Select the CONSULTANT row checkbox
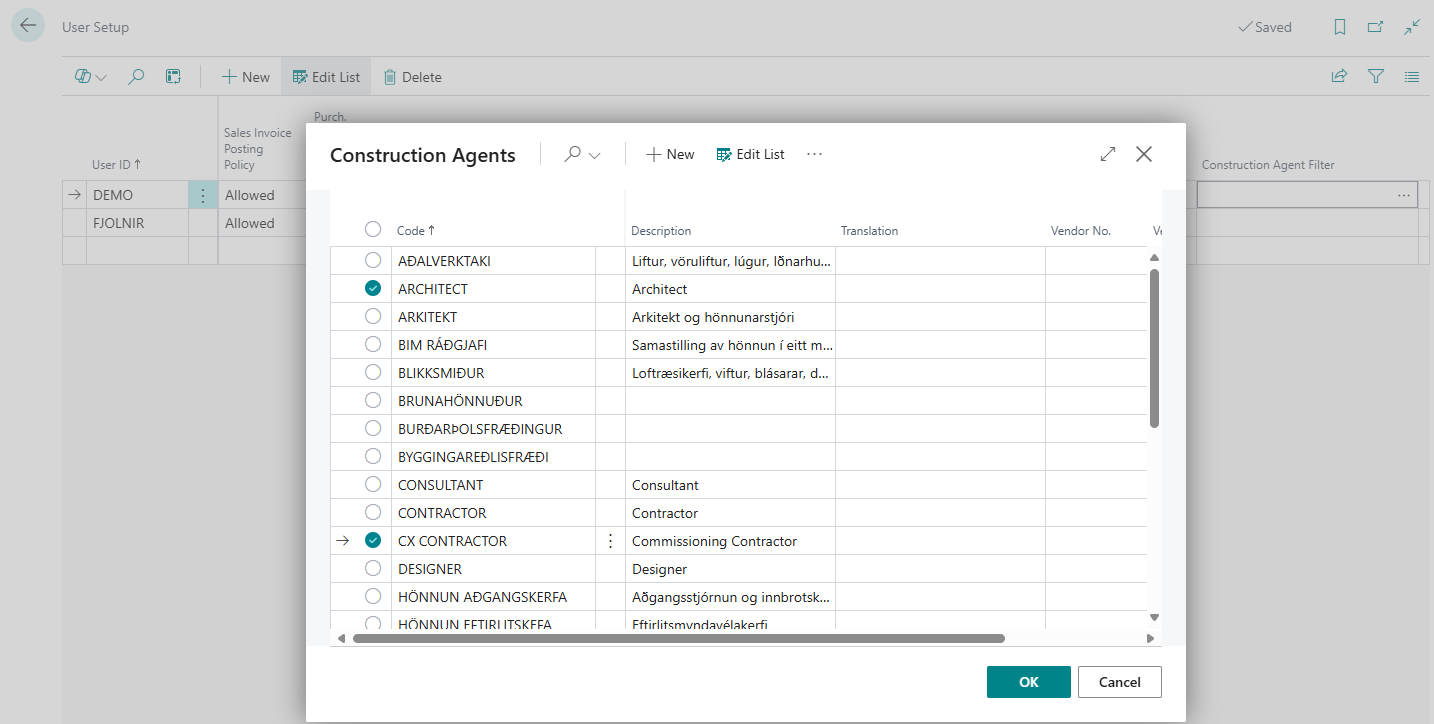 373,485
